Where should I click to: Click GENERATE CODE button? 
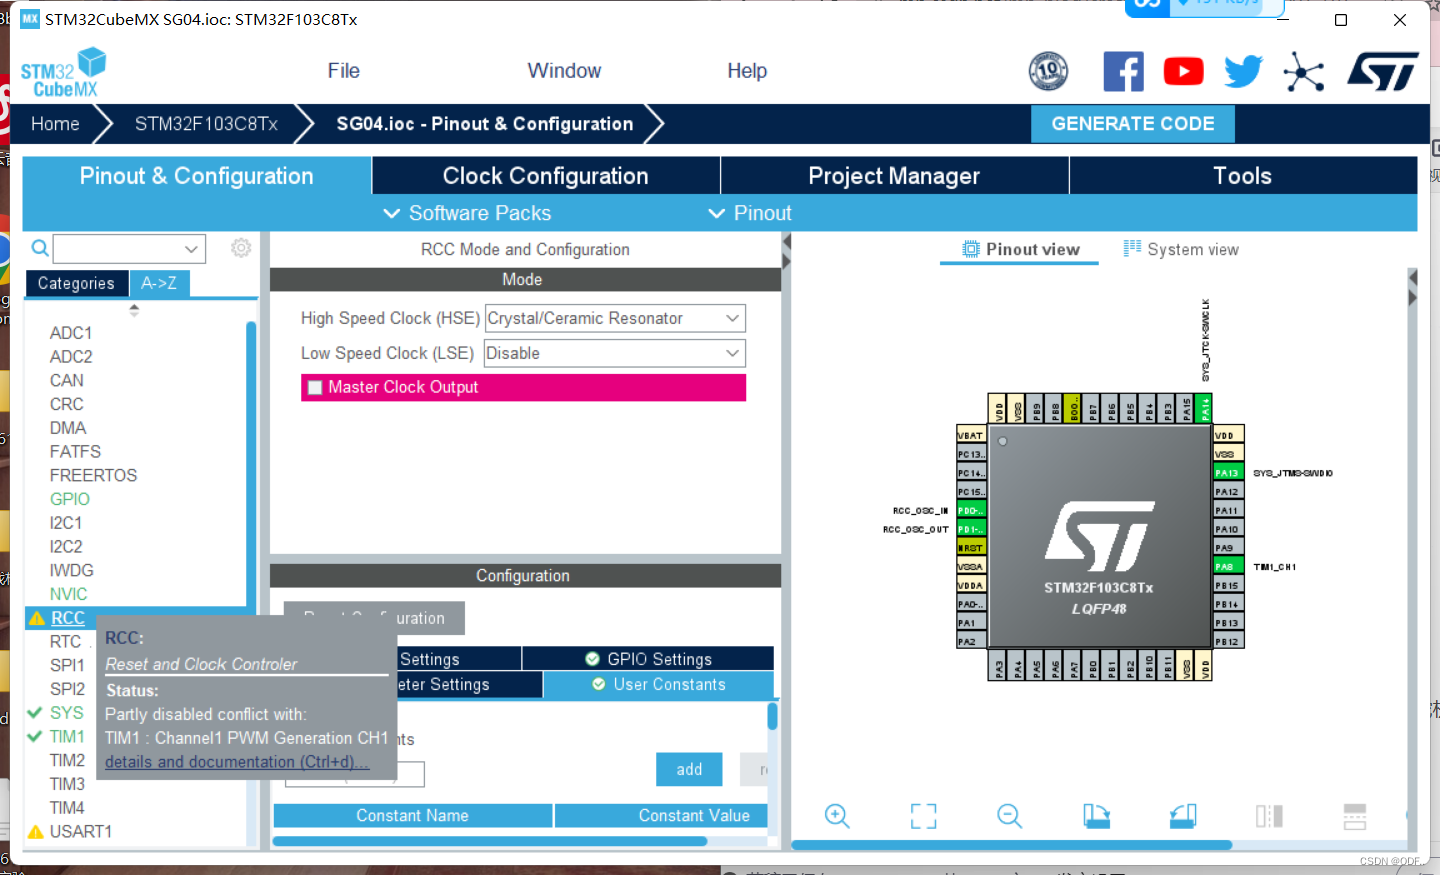point(1133,124)
